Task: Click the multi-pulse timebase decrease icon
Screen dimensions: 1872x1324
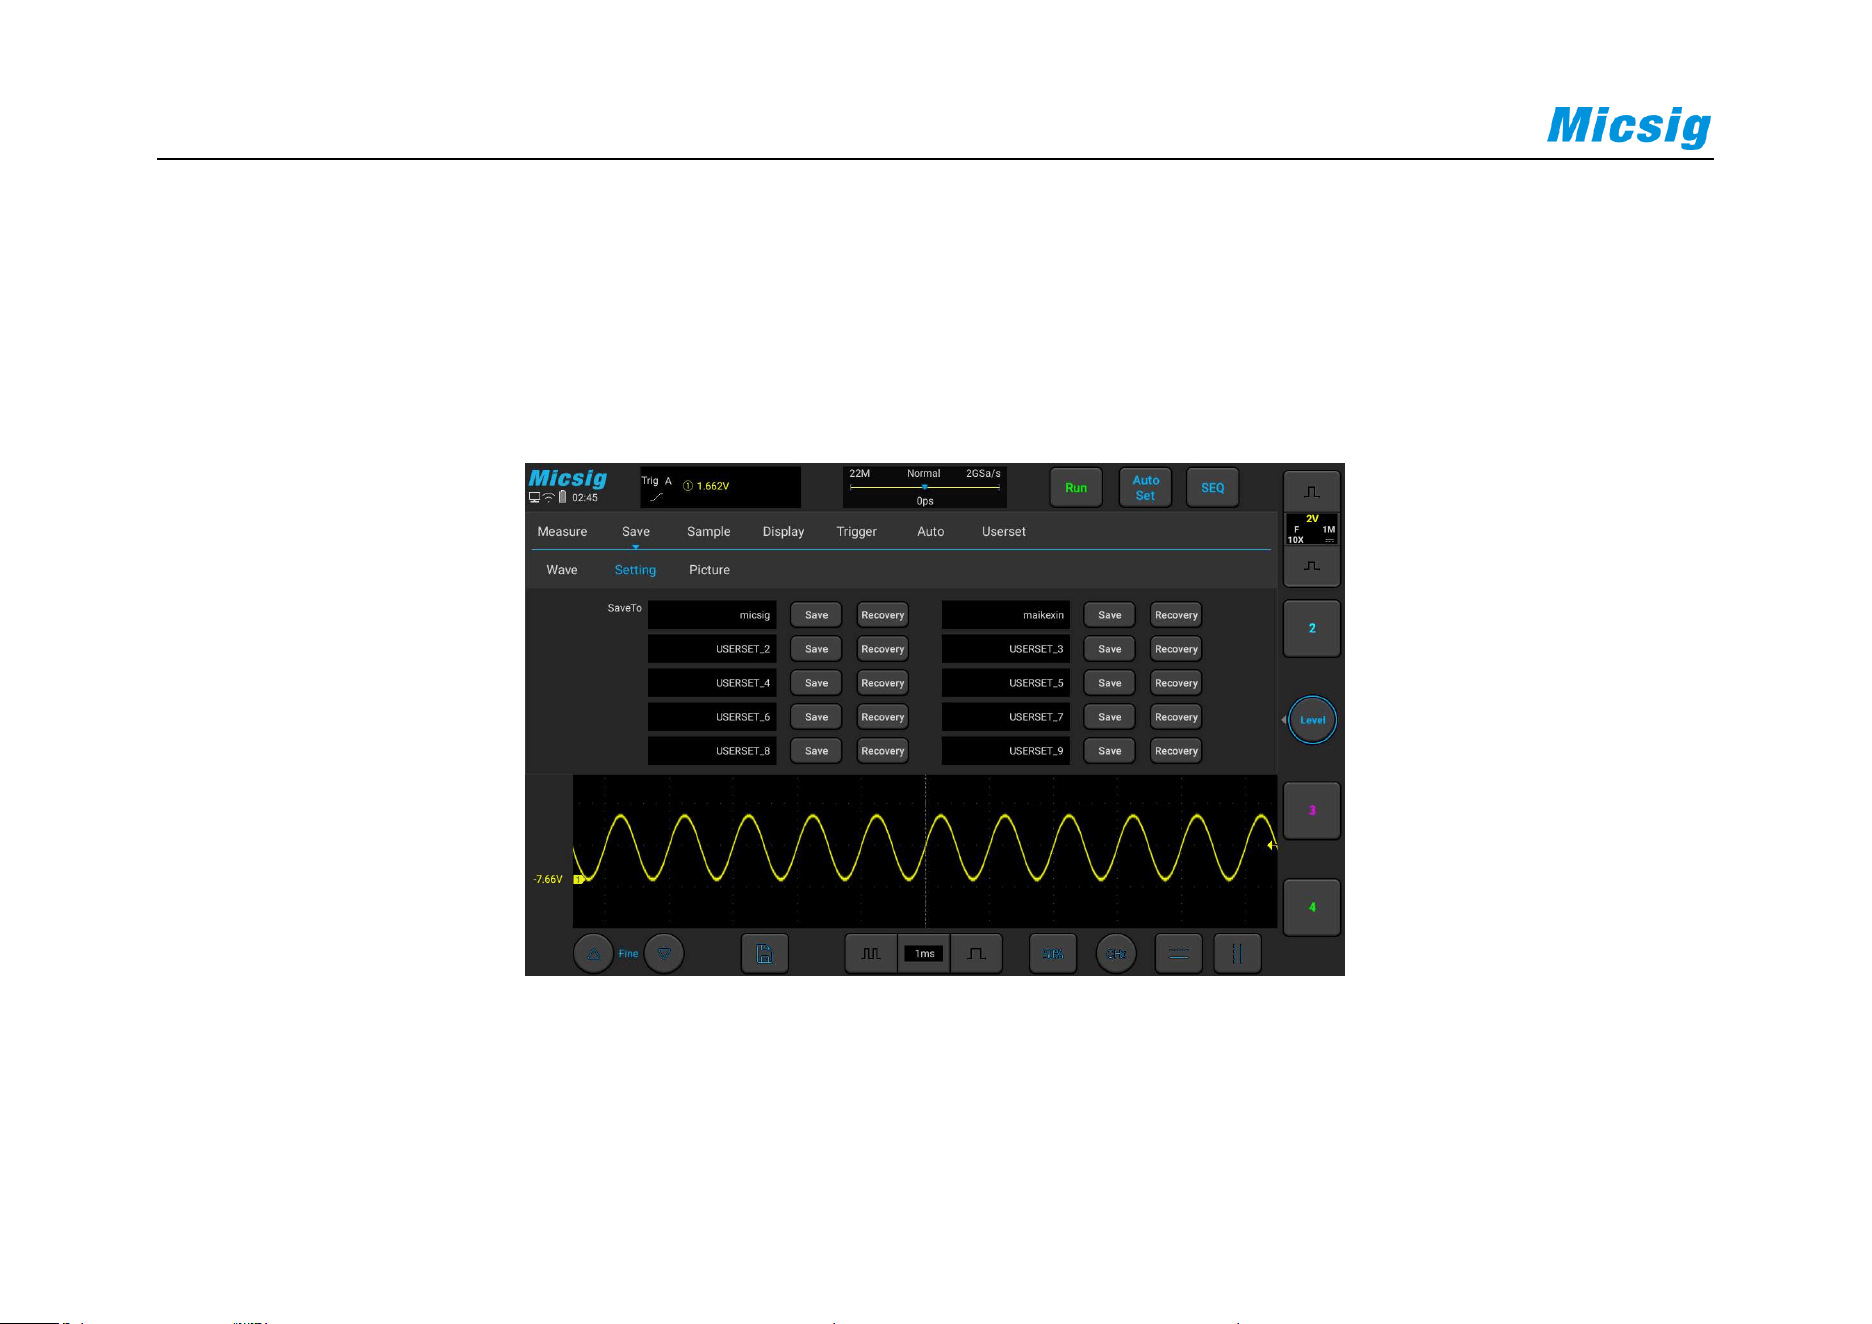Action: click(x=872, y=954)
